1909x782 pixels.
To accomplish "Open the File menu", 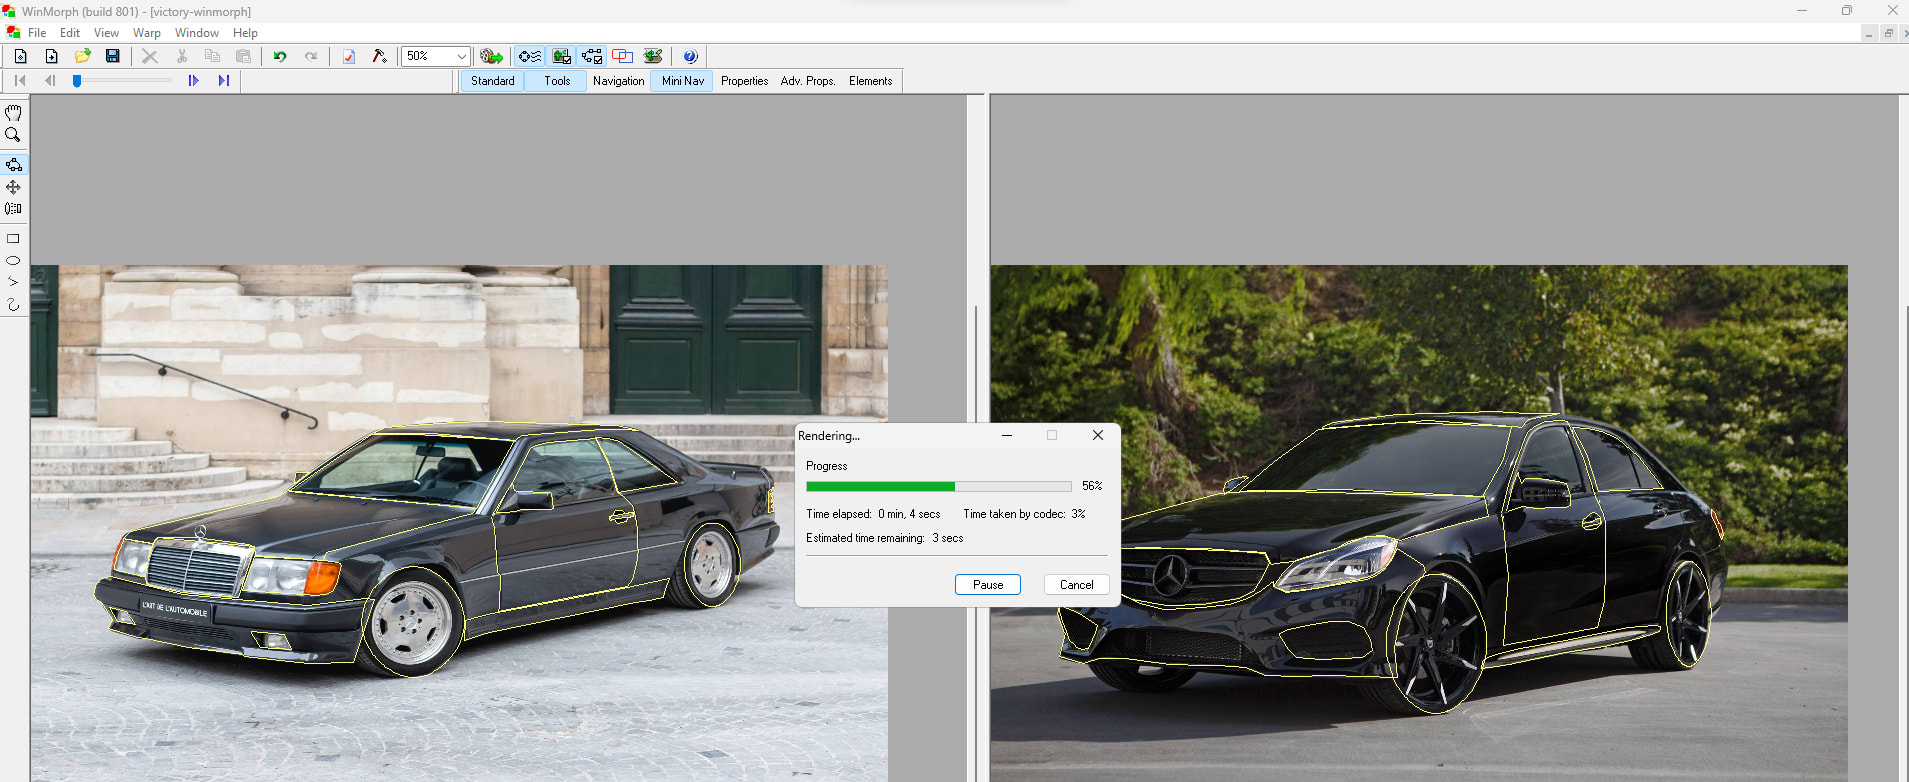I will 37,33.
